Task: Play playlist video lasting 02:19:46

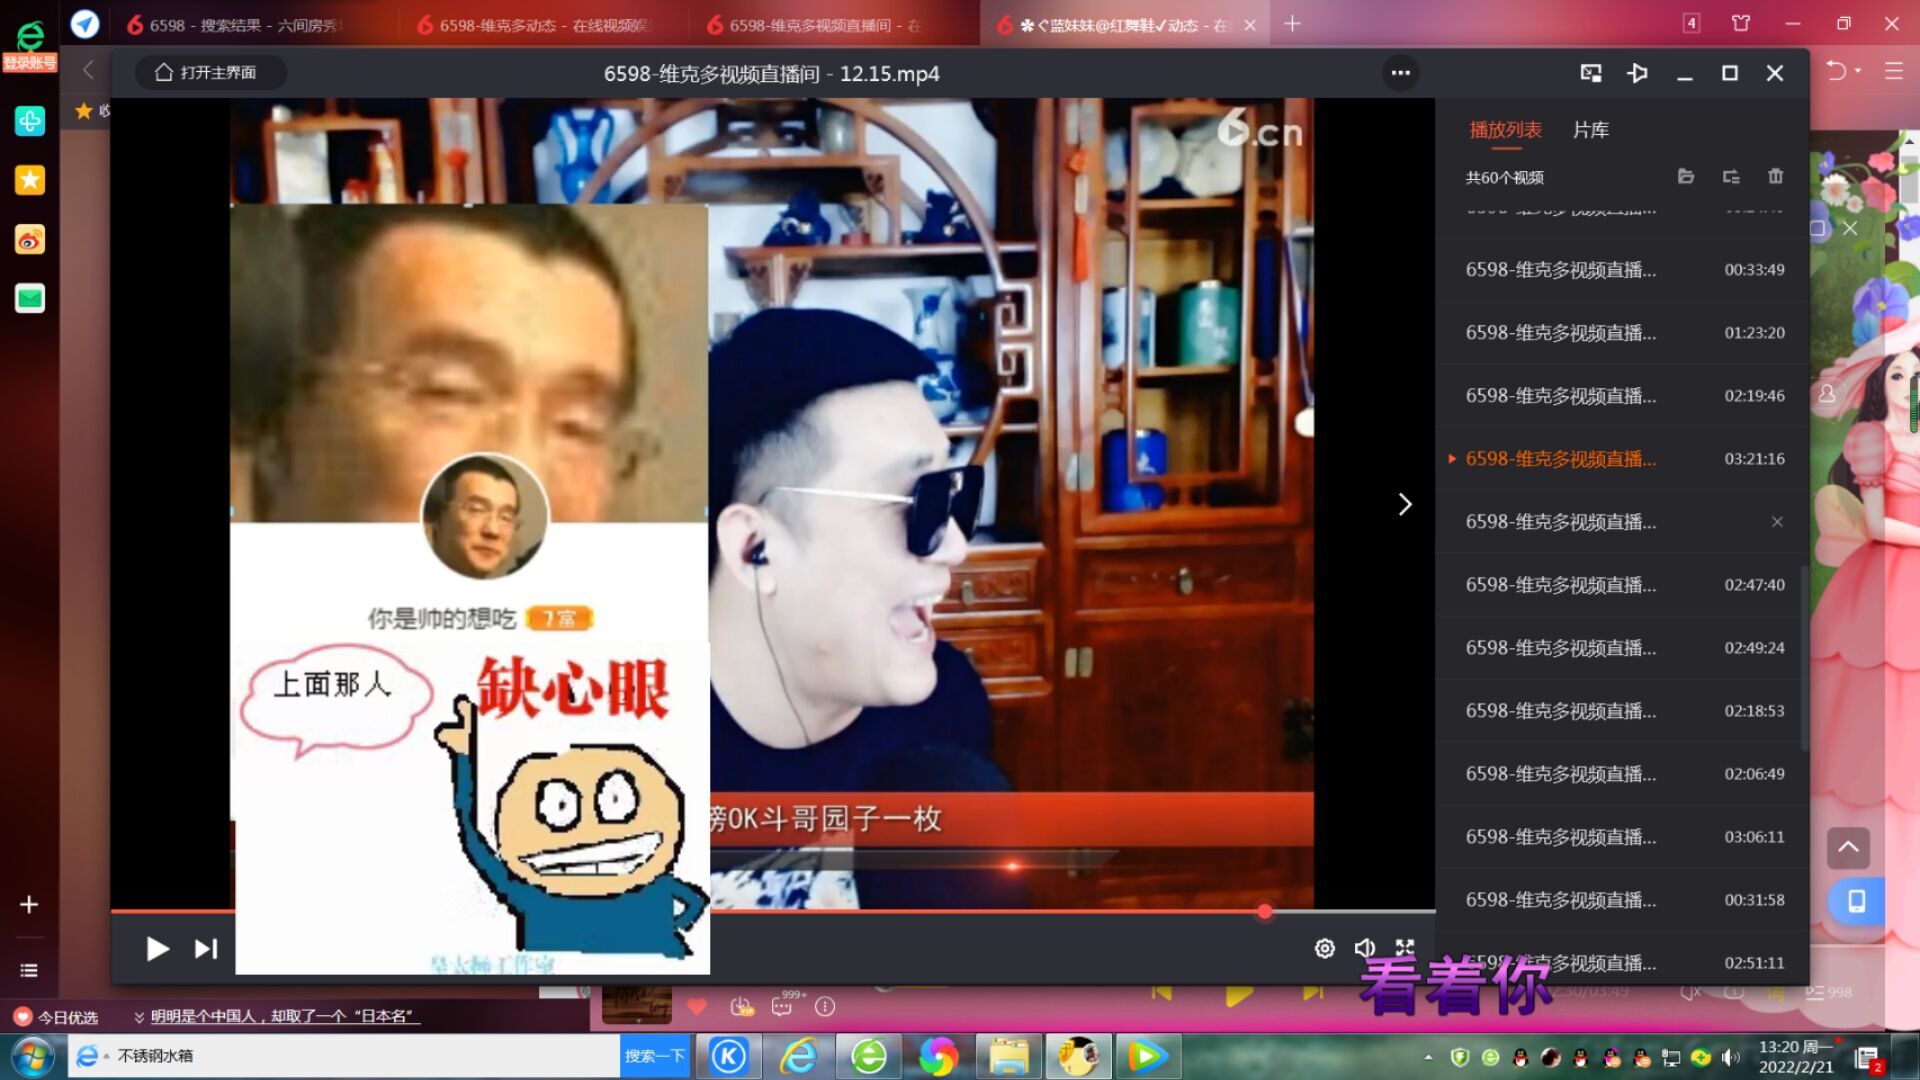Action: 1622,396
